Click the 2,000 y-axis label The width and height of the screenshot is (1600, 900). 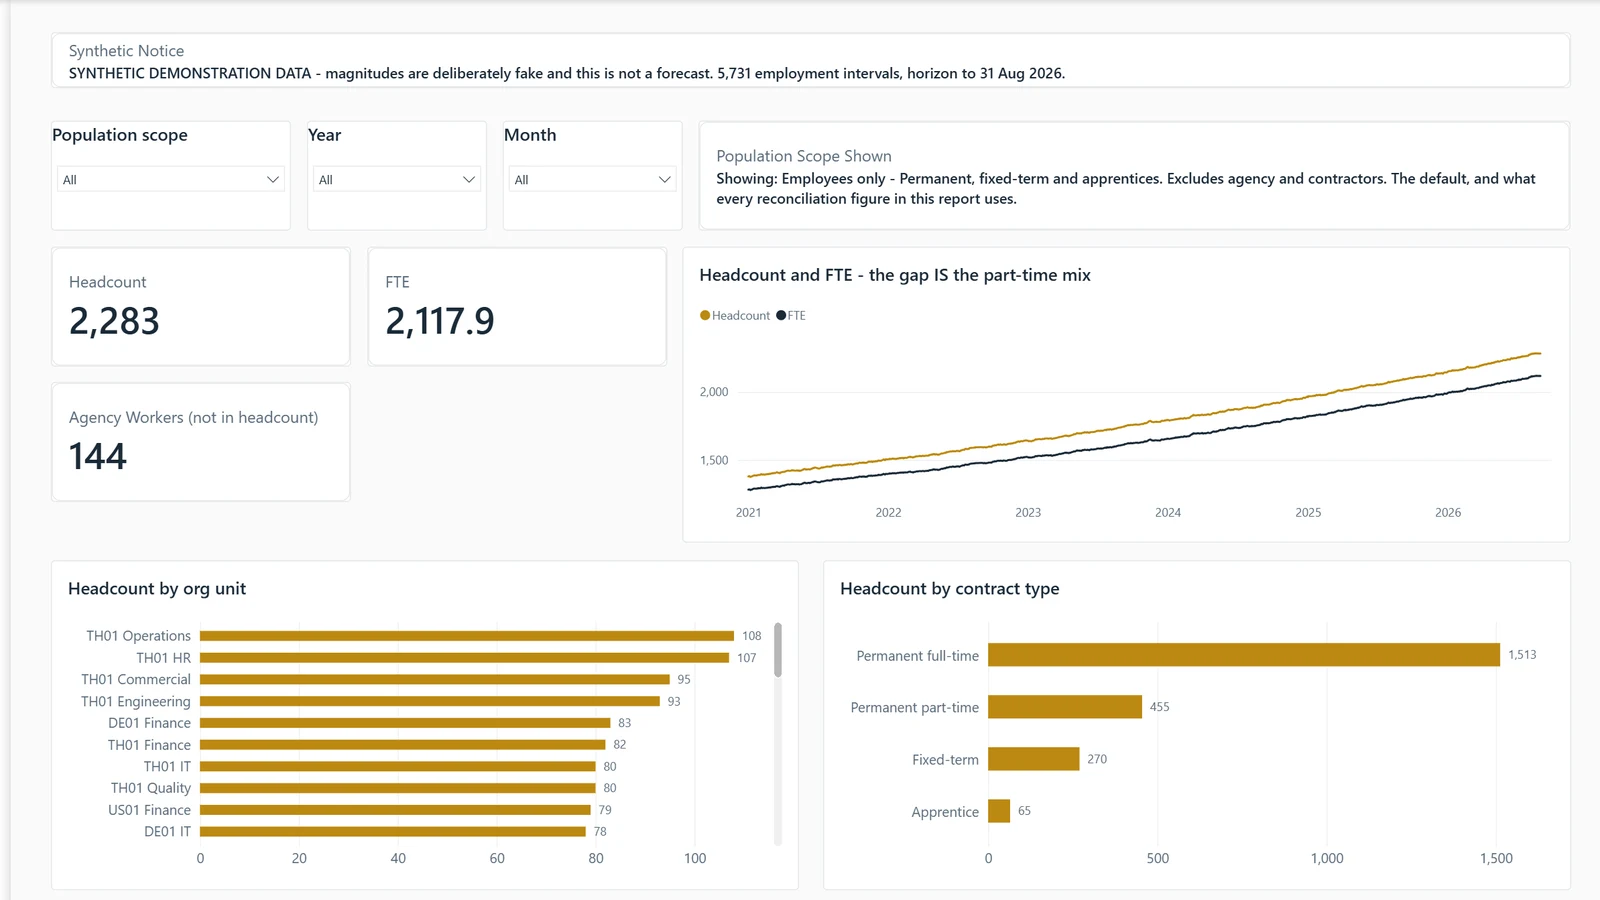[x=714, y=392]
